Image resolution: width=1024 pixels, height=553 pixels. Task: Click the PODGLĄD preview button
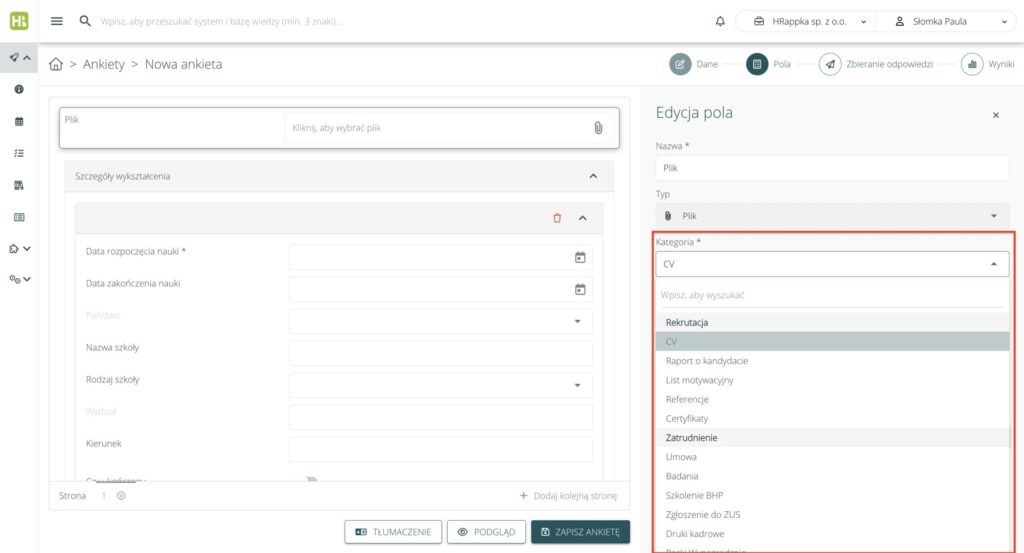[x=486, y=532]
